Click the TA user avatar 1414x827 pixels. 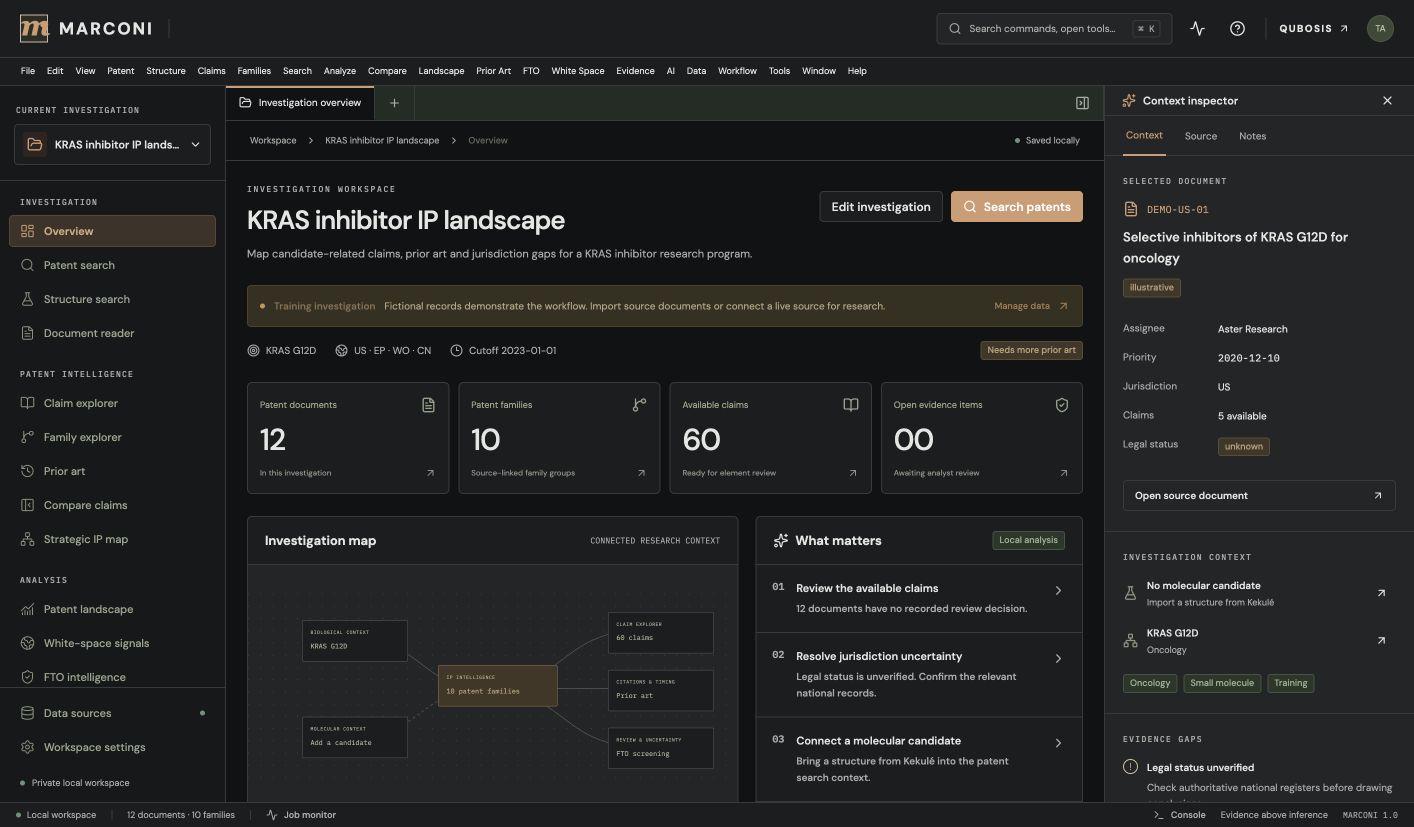coord(1380,29)
